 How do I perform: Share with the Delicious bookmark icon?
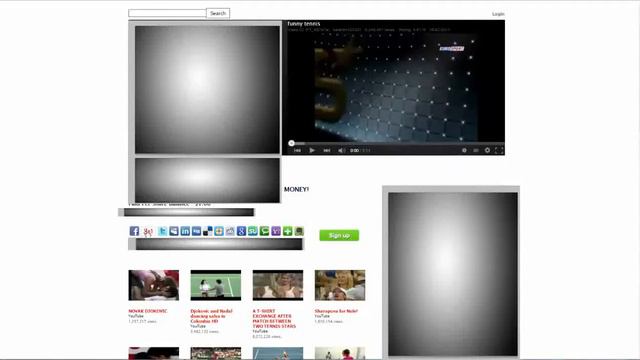(208, 231)
